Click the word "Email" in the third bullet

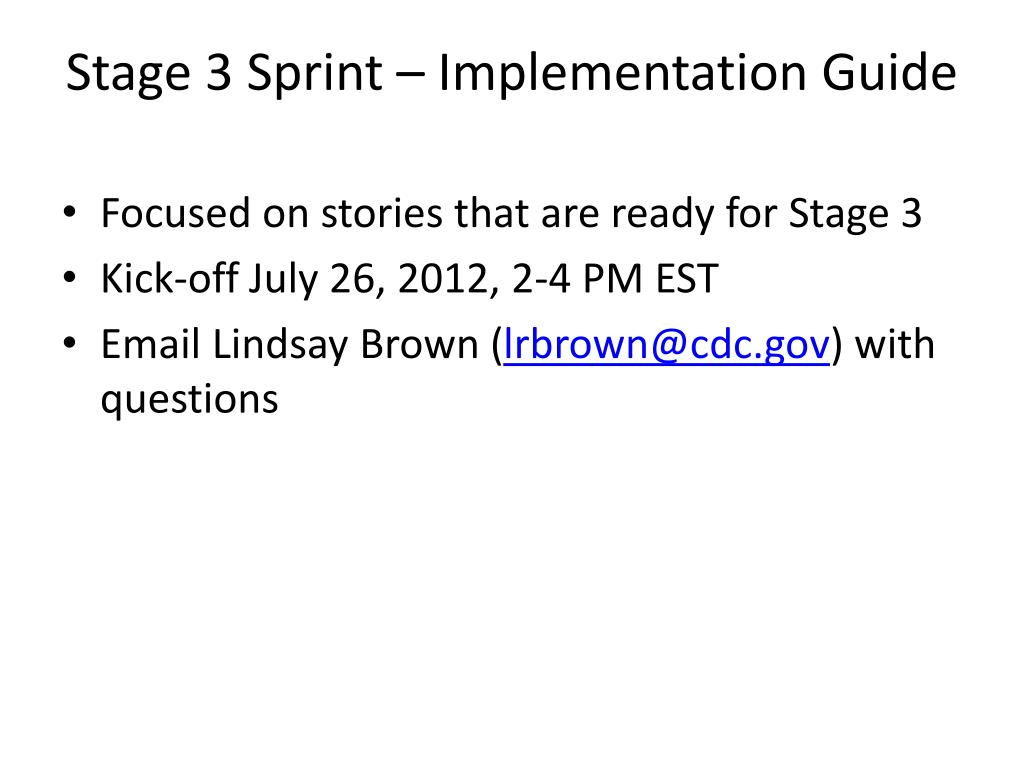(150, 345)
